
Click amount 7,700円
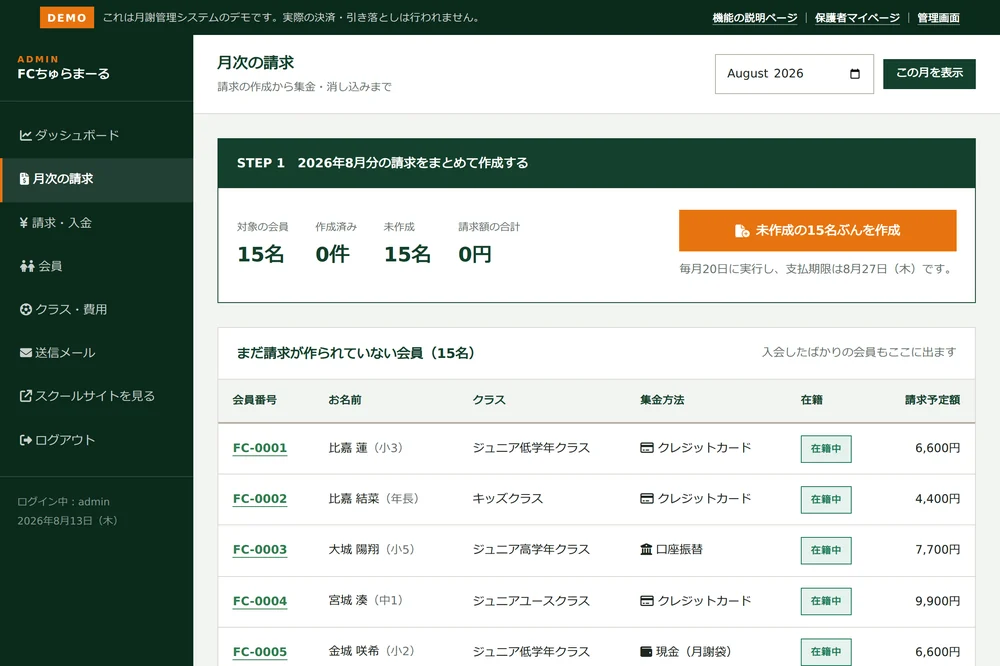pos(938,549)
